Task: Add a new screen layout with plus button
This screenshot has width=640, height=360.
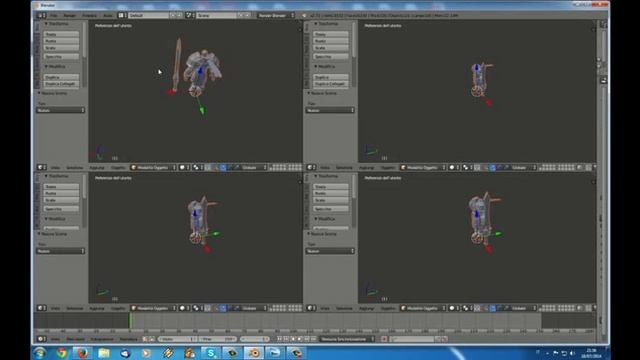Action: point(173,15)
